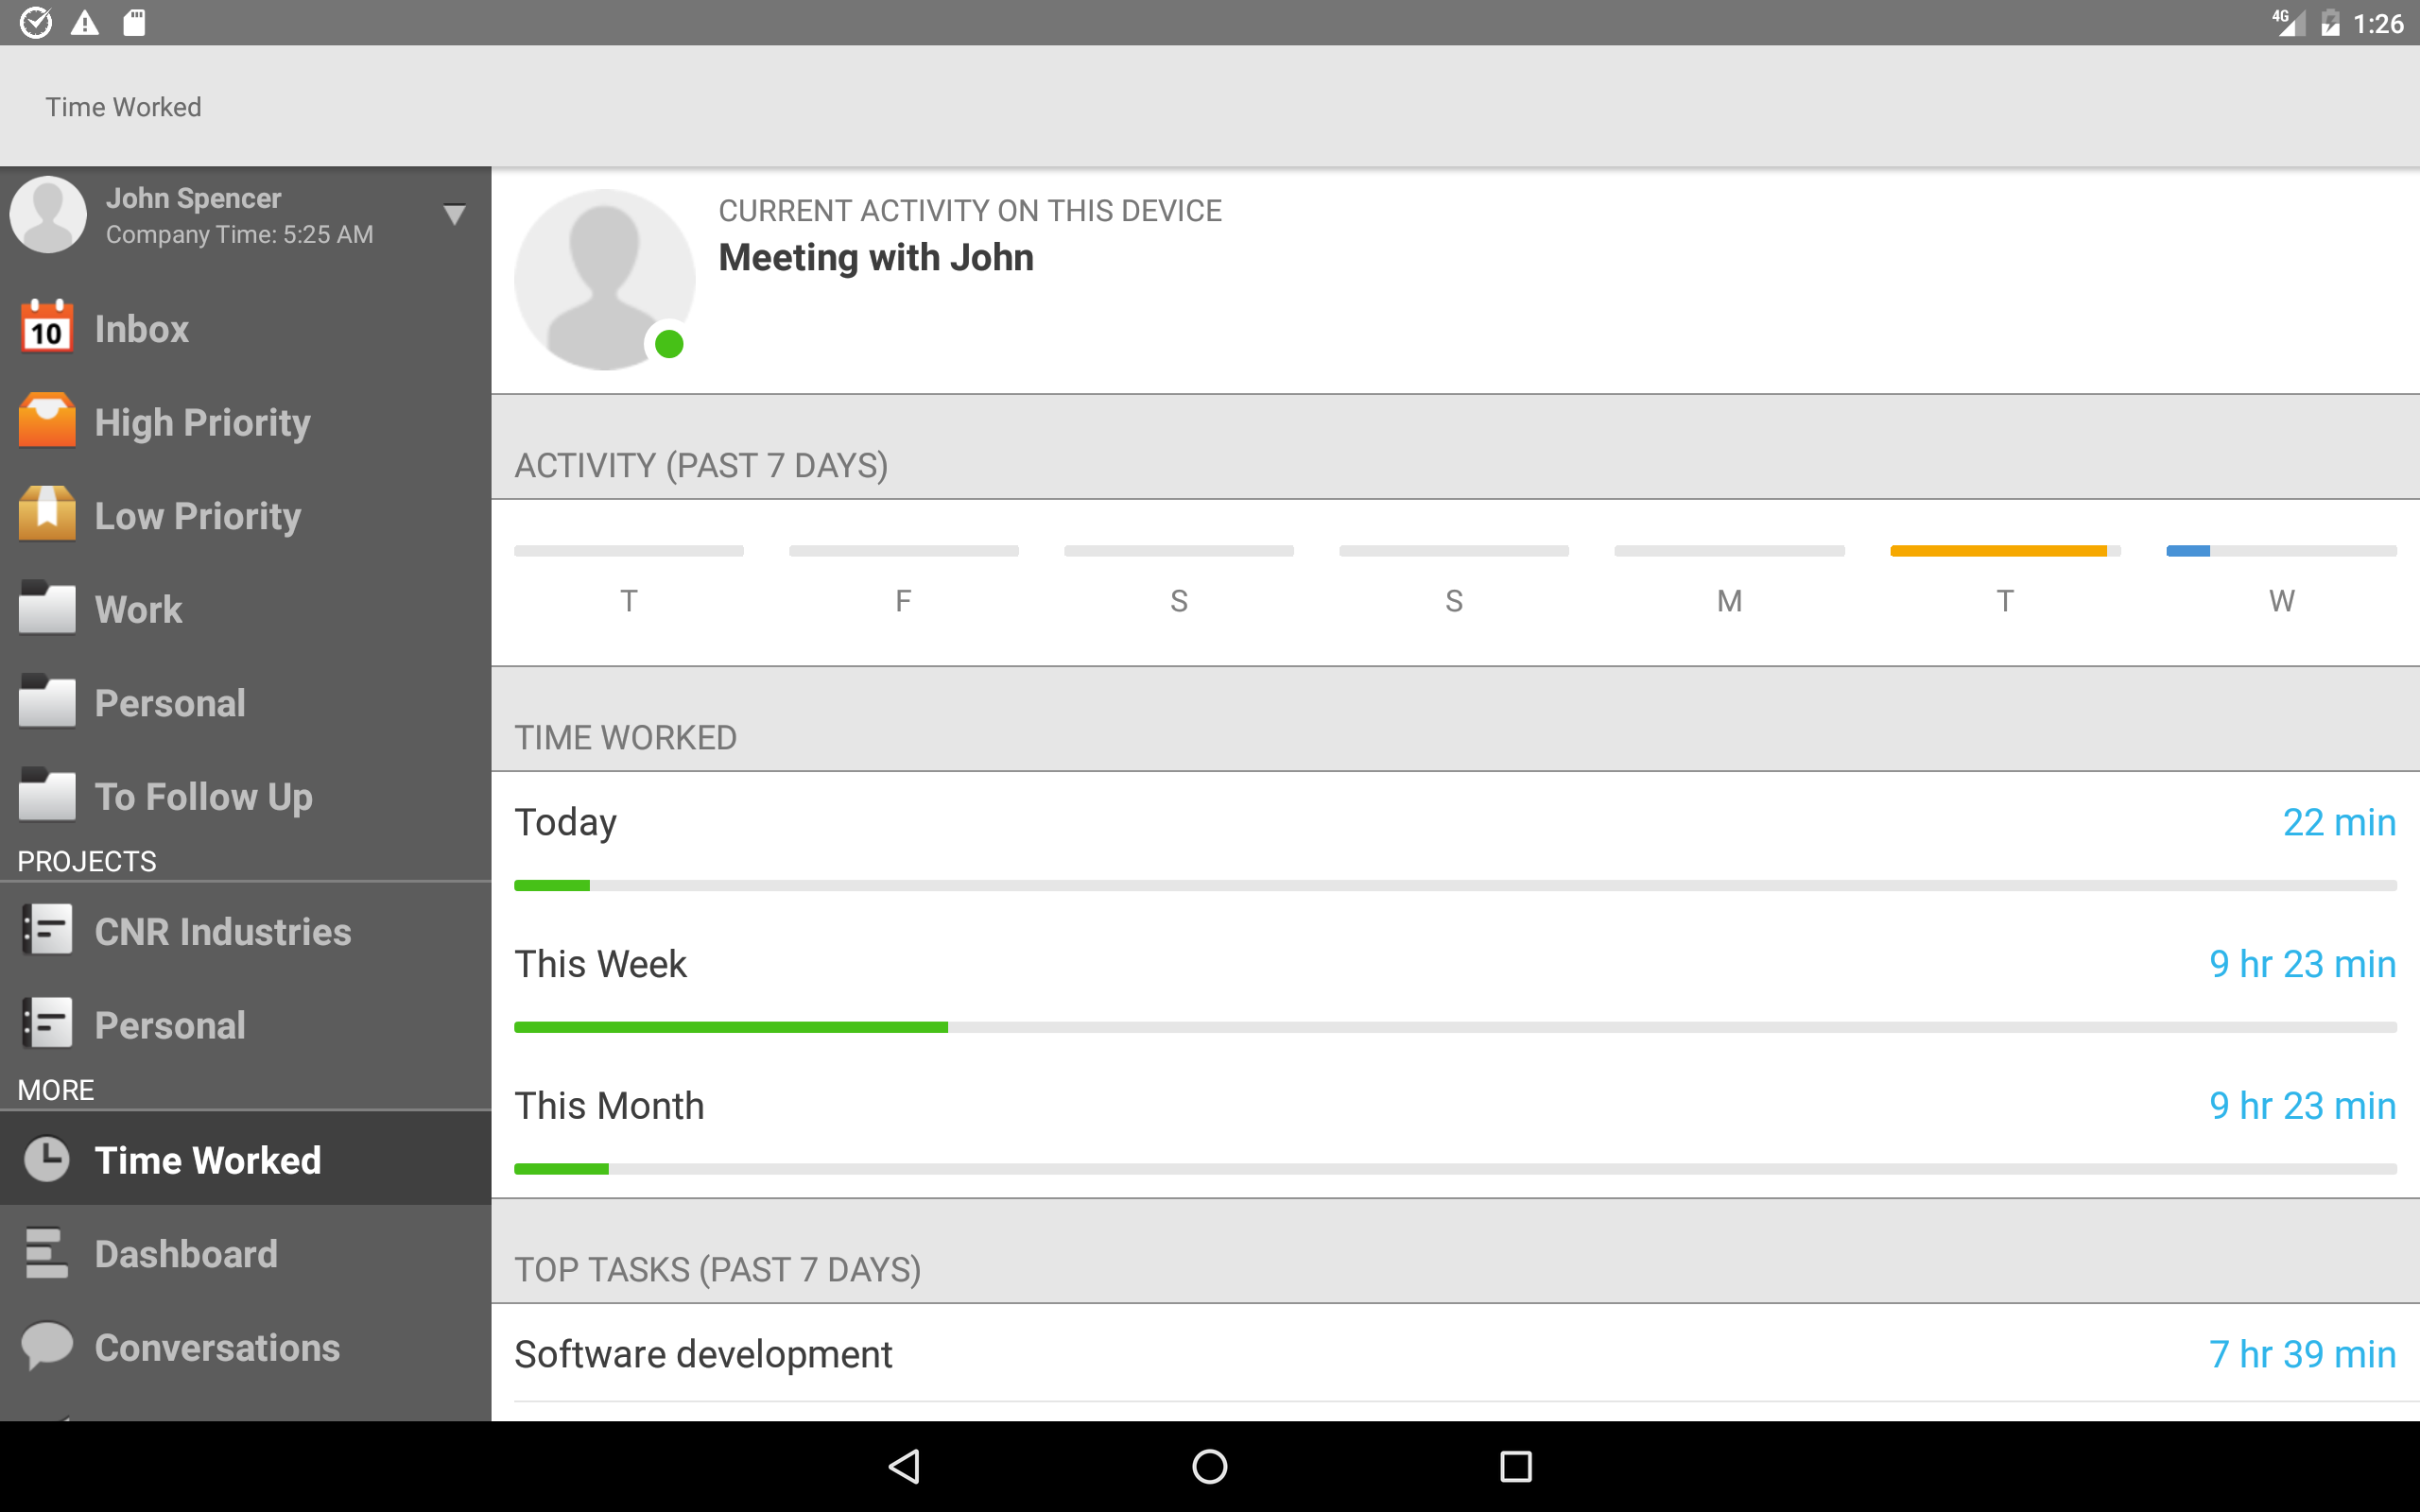Open the Work folder
Image resolution: width=2420 pixels, height=1512 pixels.
pos(246,609)
